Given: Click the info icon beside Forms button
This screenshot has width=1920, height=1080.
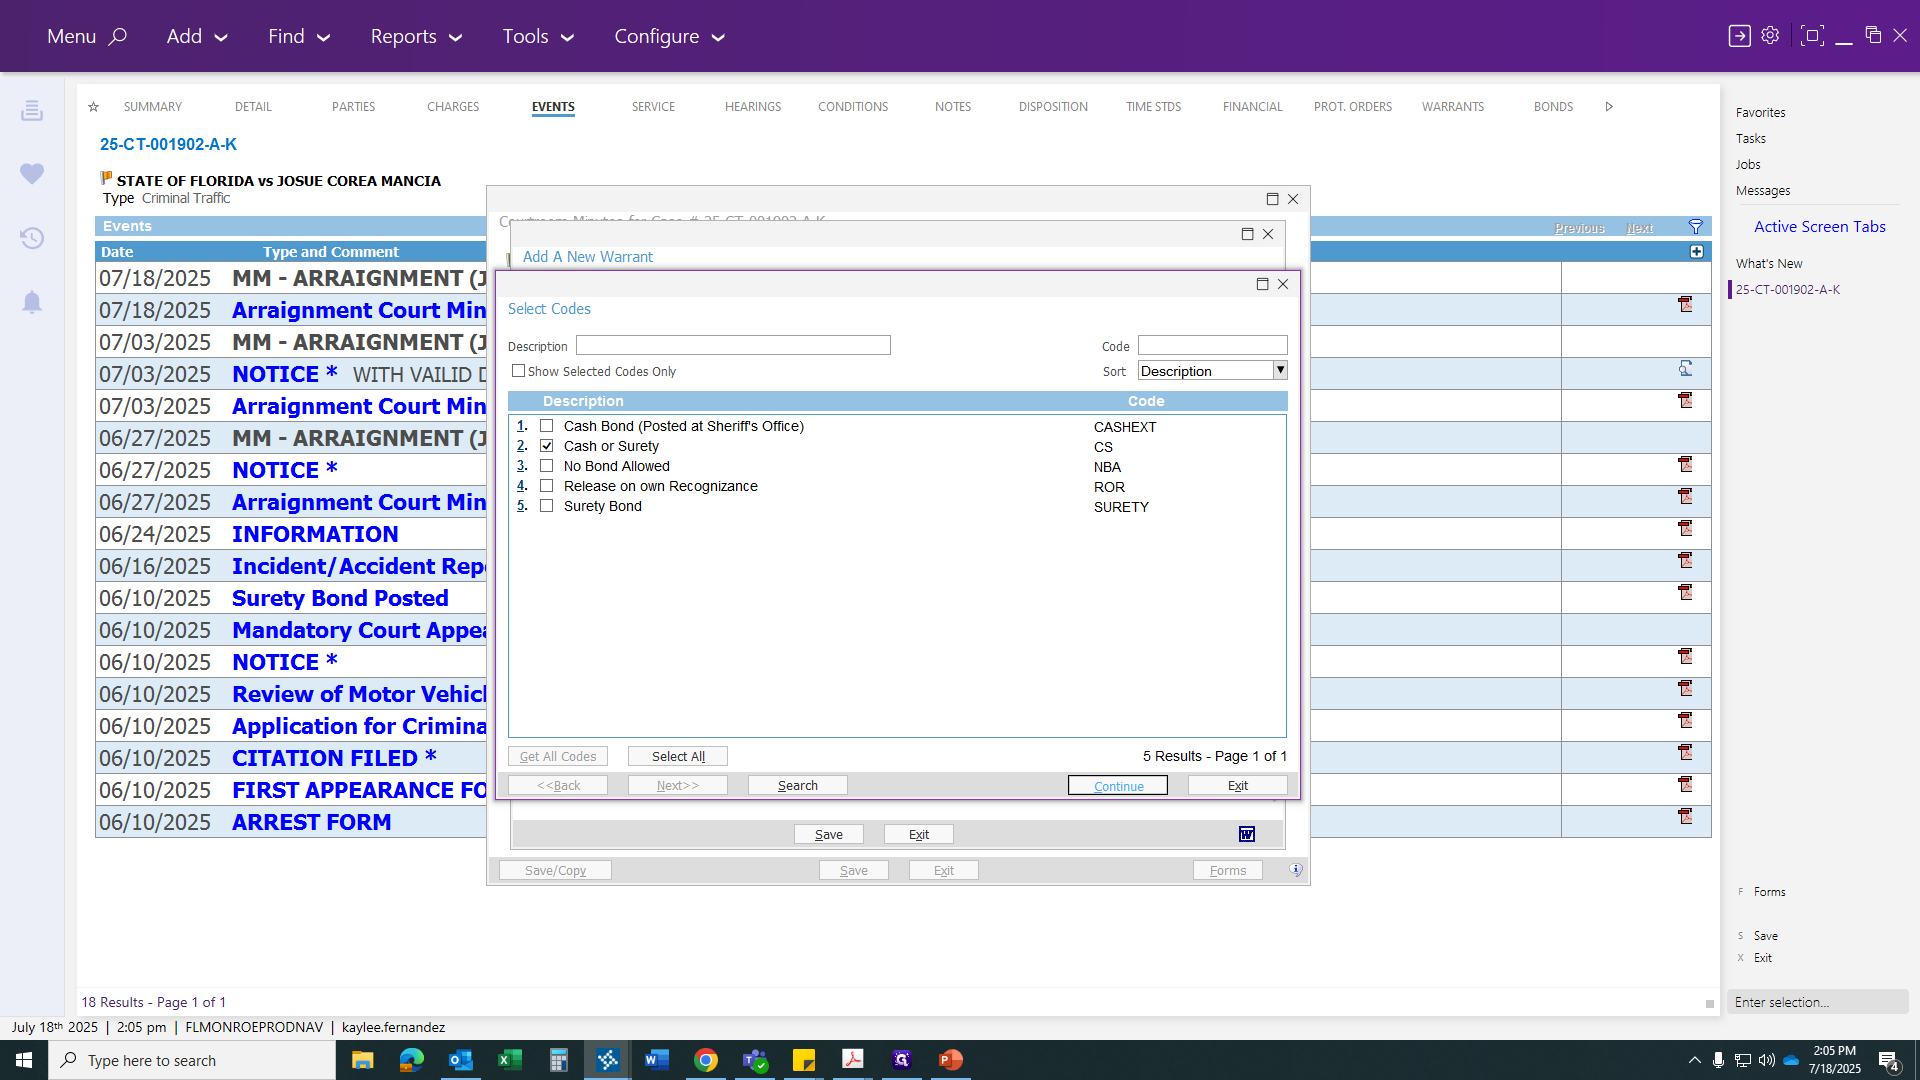Looking at the screenshot, I should click(1296, 870).
